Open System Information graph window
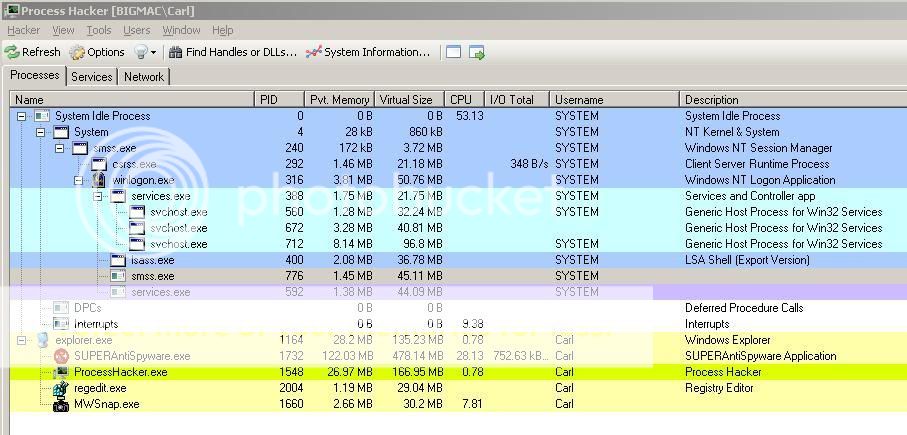907x435 pixels. [368, 52]
